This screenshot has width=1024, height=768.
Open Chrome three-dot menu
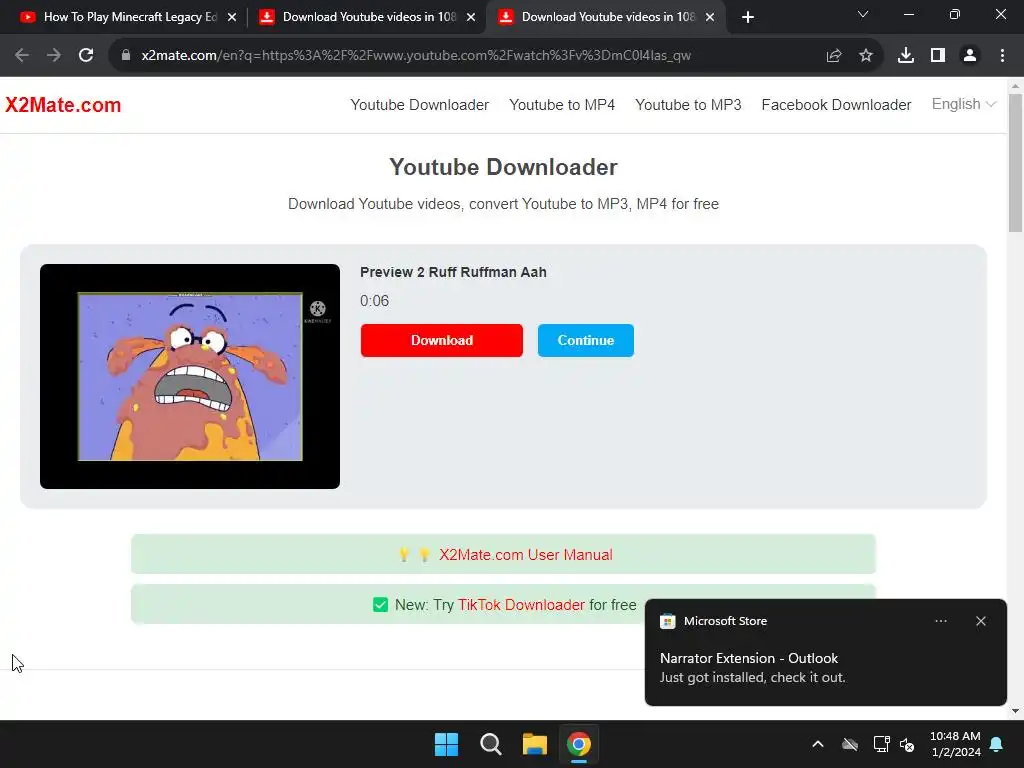pyautogui.click(x=1002, y=56)
